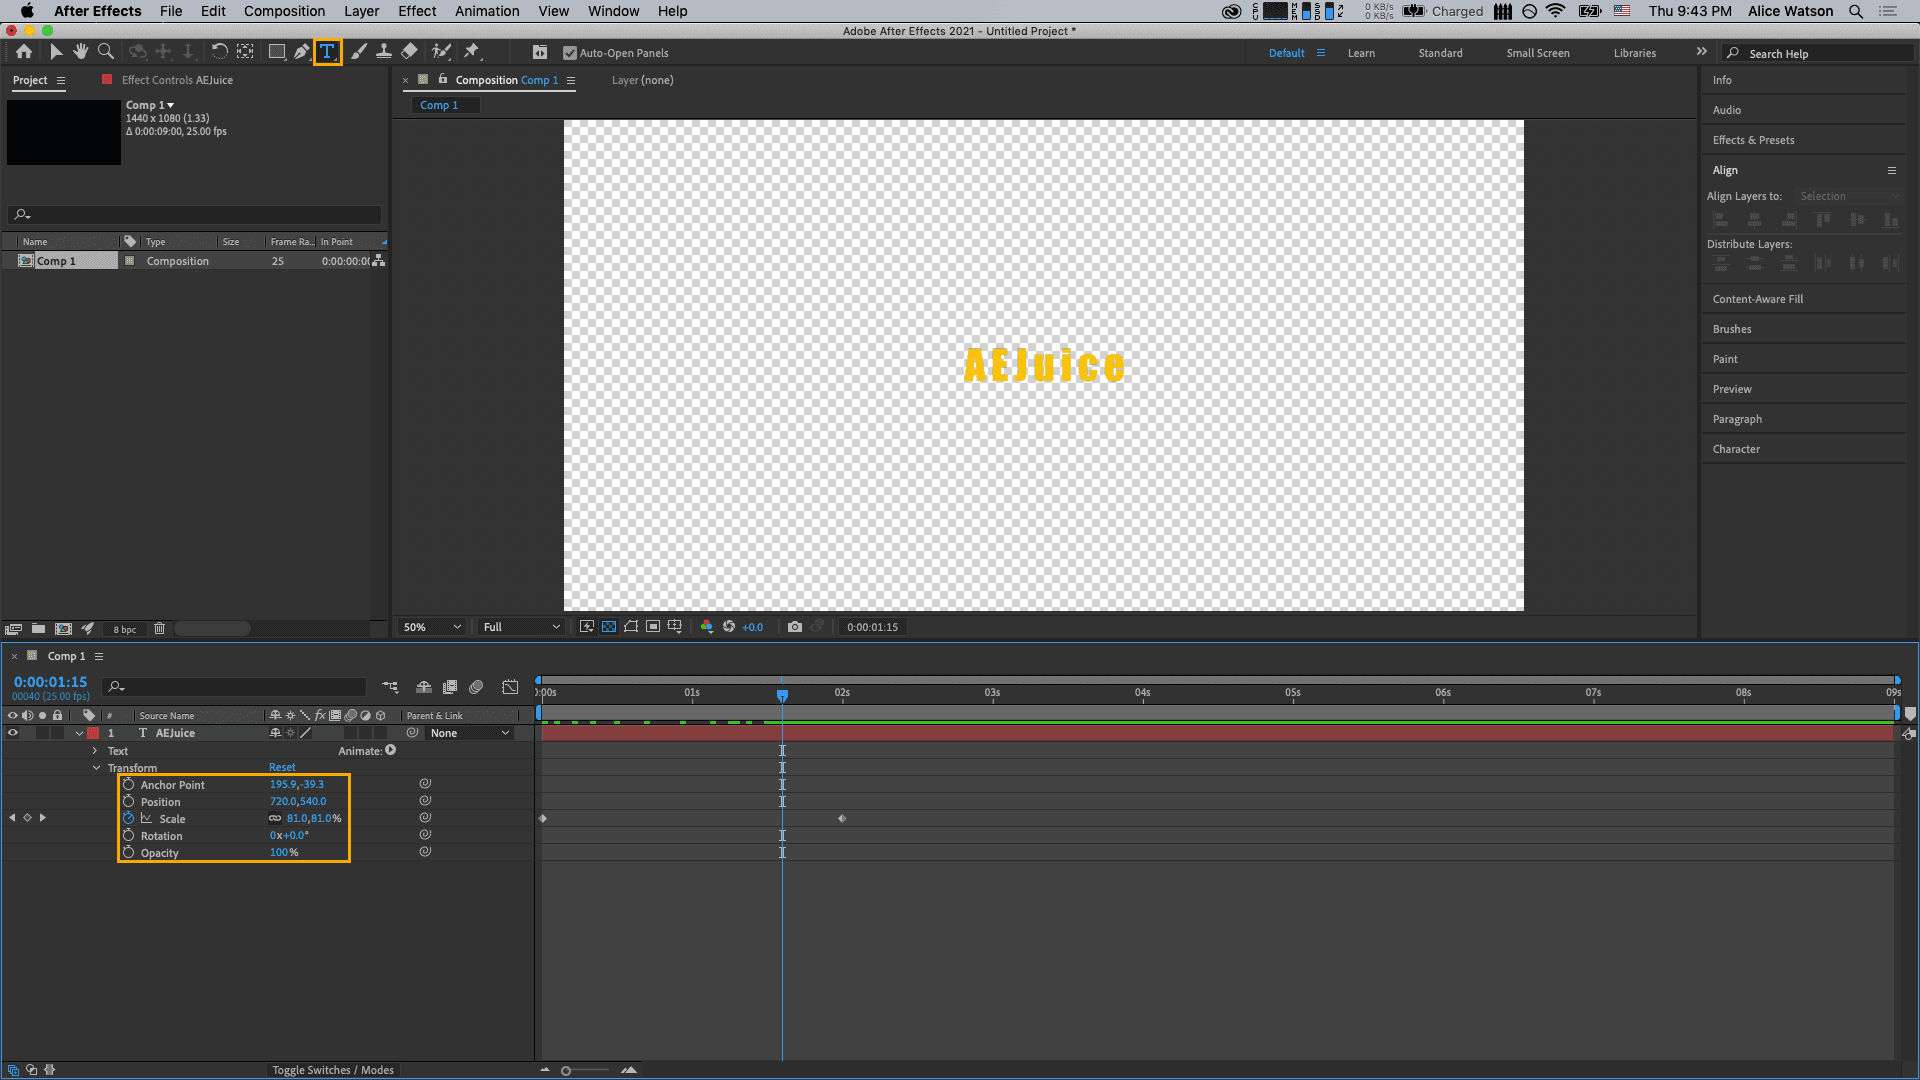Select the Type tool in toolbar
The image size is (1920, 1080).
point(327,51)
